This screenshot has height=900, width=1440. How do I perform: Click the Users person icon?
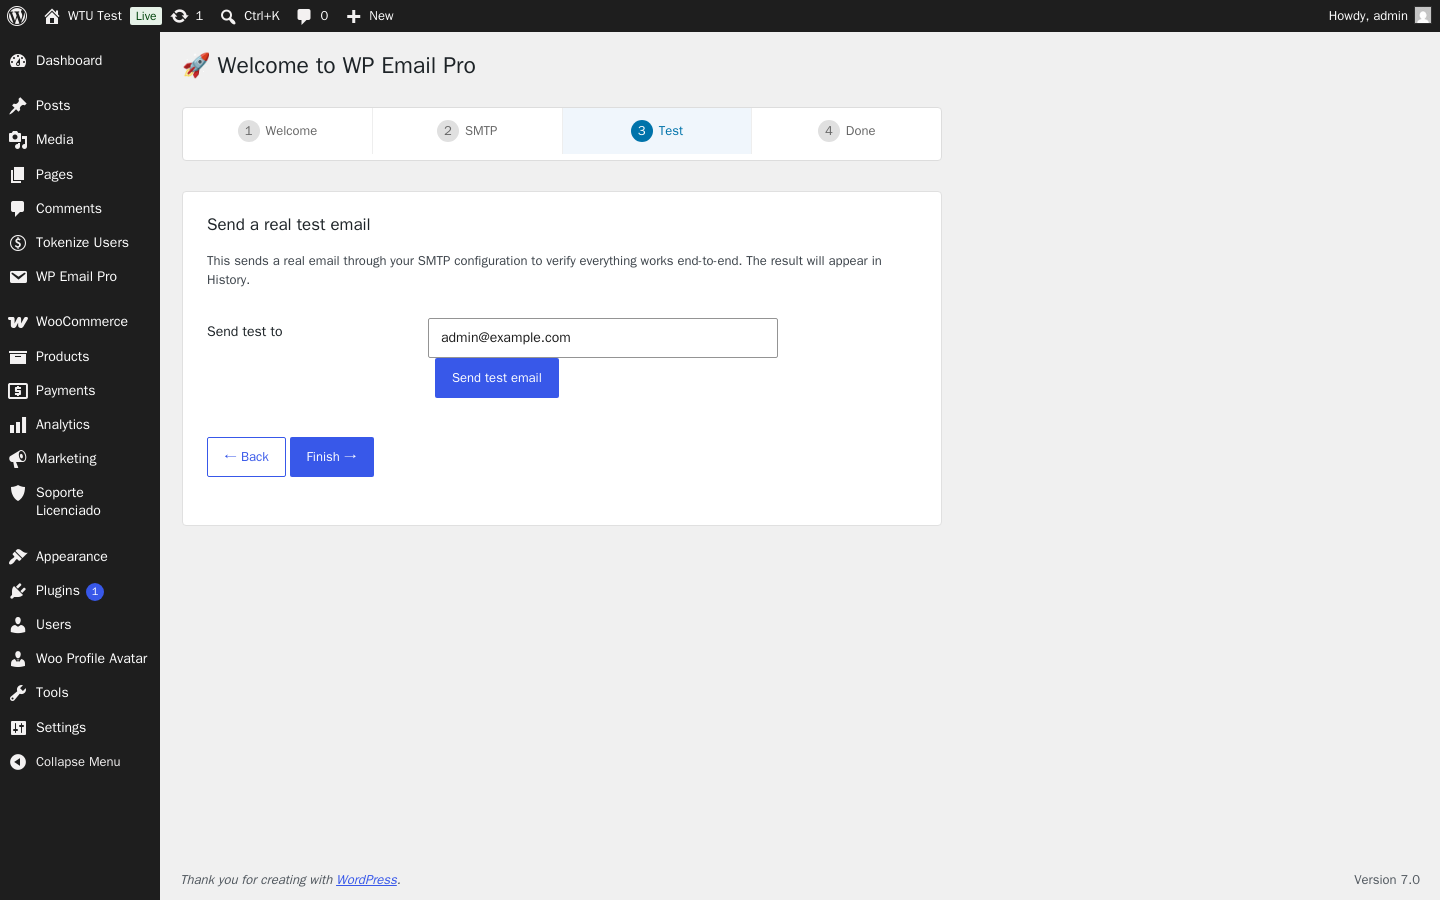pos(18,625)
